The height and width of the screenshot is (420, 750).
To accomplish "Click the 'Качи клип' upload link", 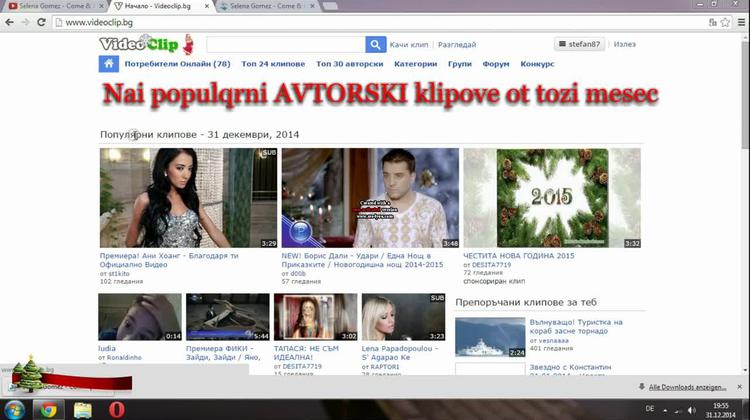I will 409,45.
